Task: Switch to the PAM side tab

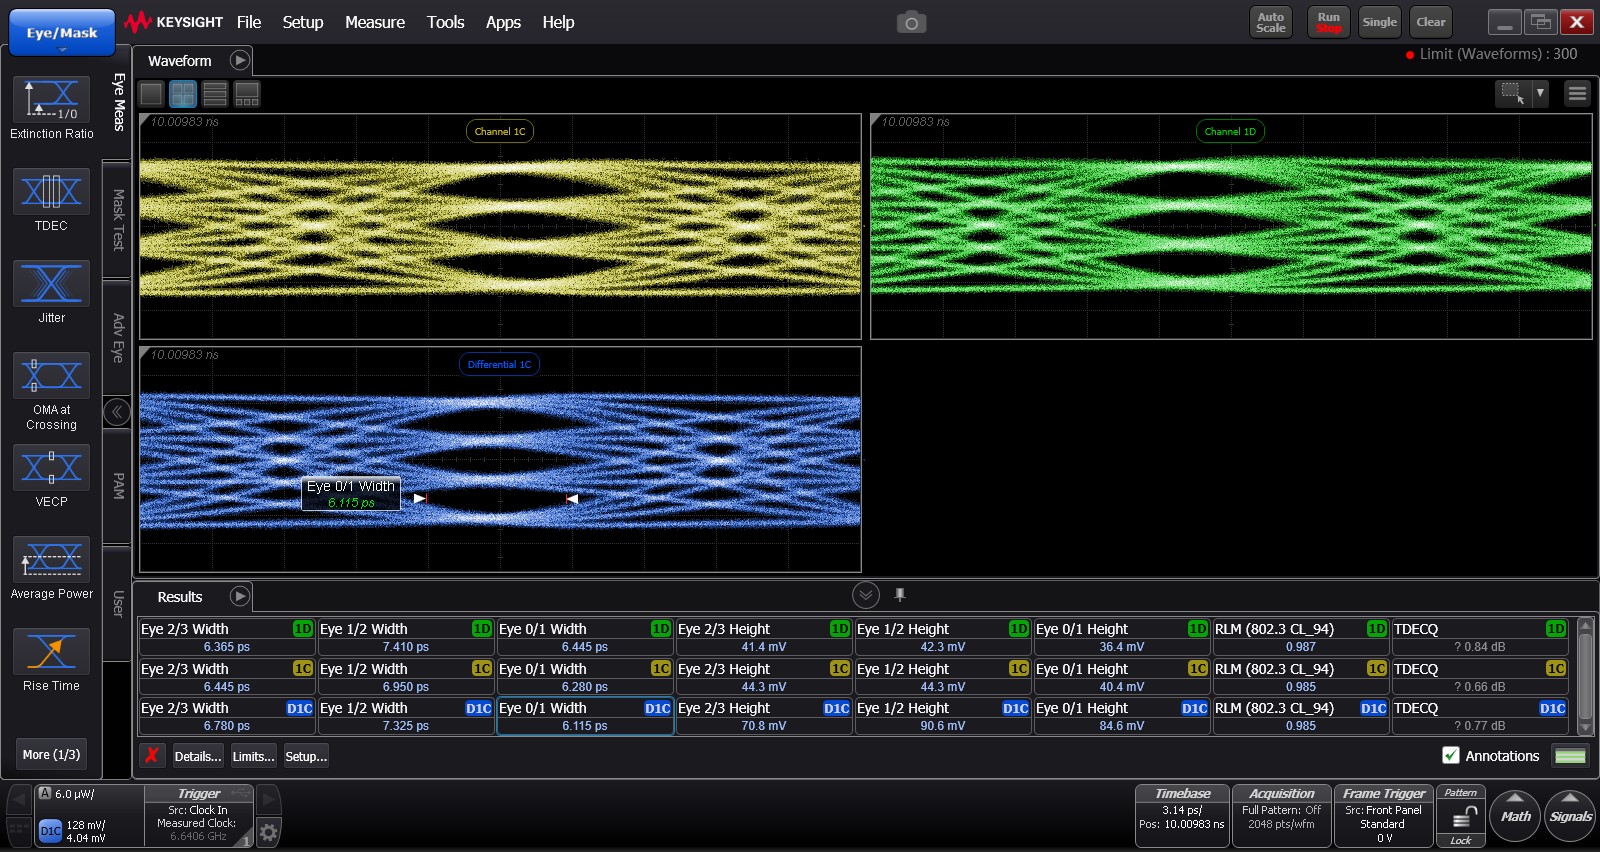Action: tap(118, 486)
